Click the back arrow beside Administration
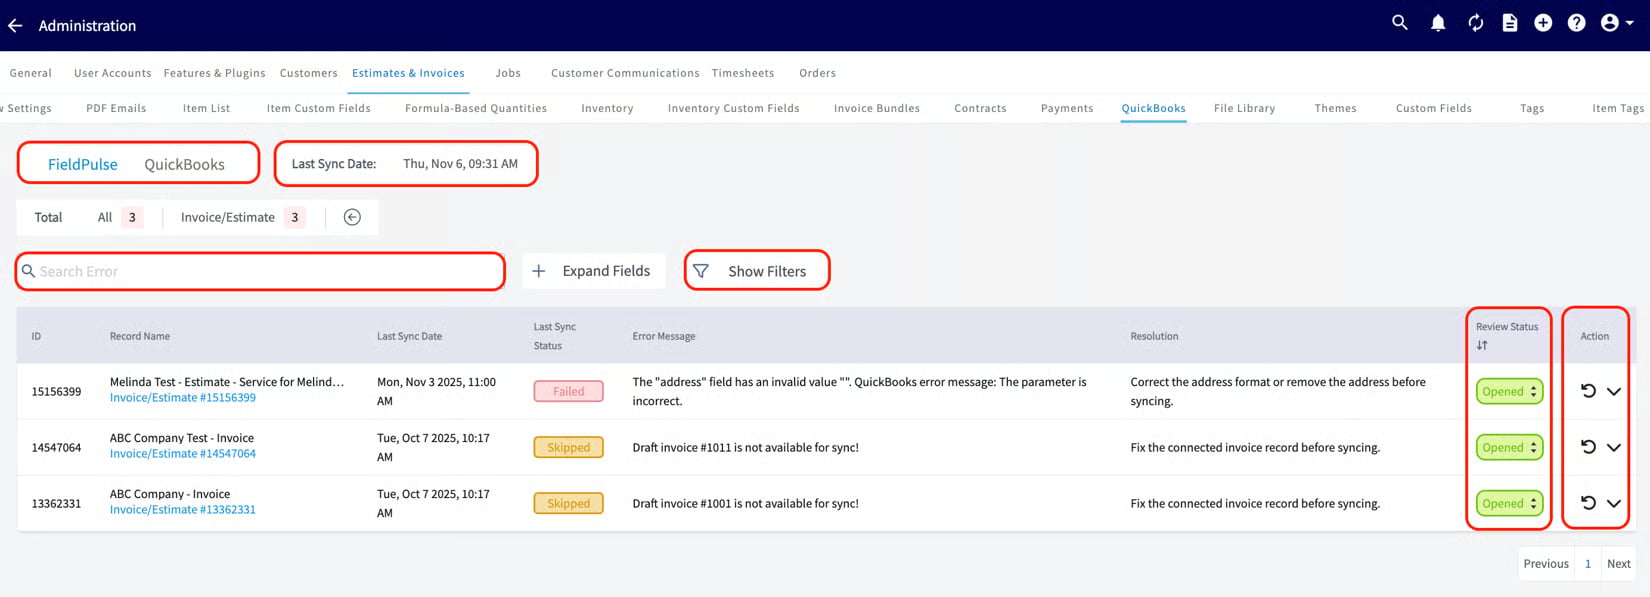 click(15, 26)
